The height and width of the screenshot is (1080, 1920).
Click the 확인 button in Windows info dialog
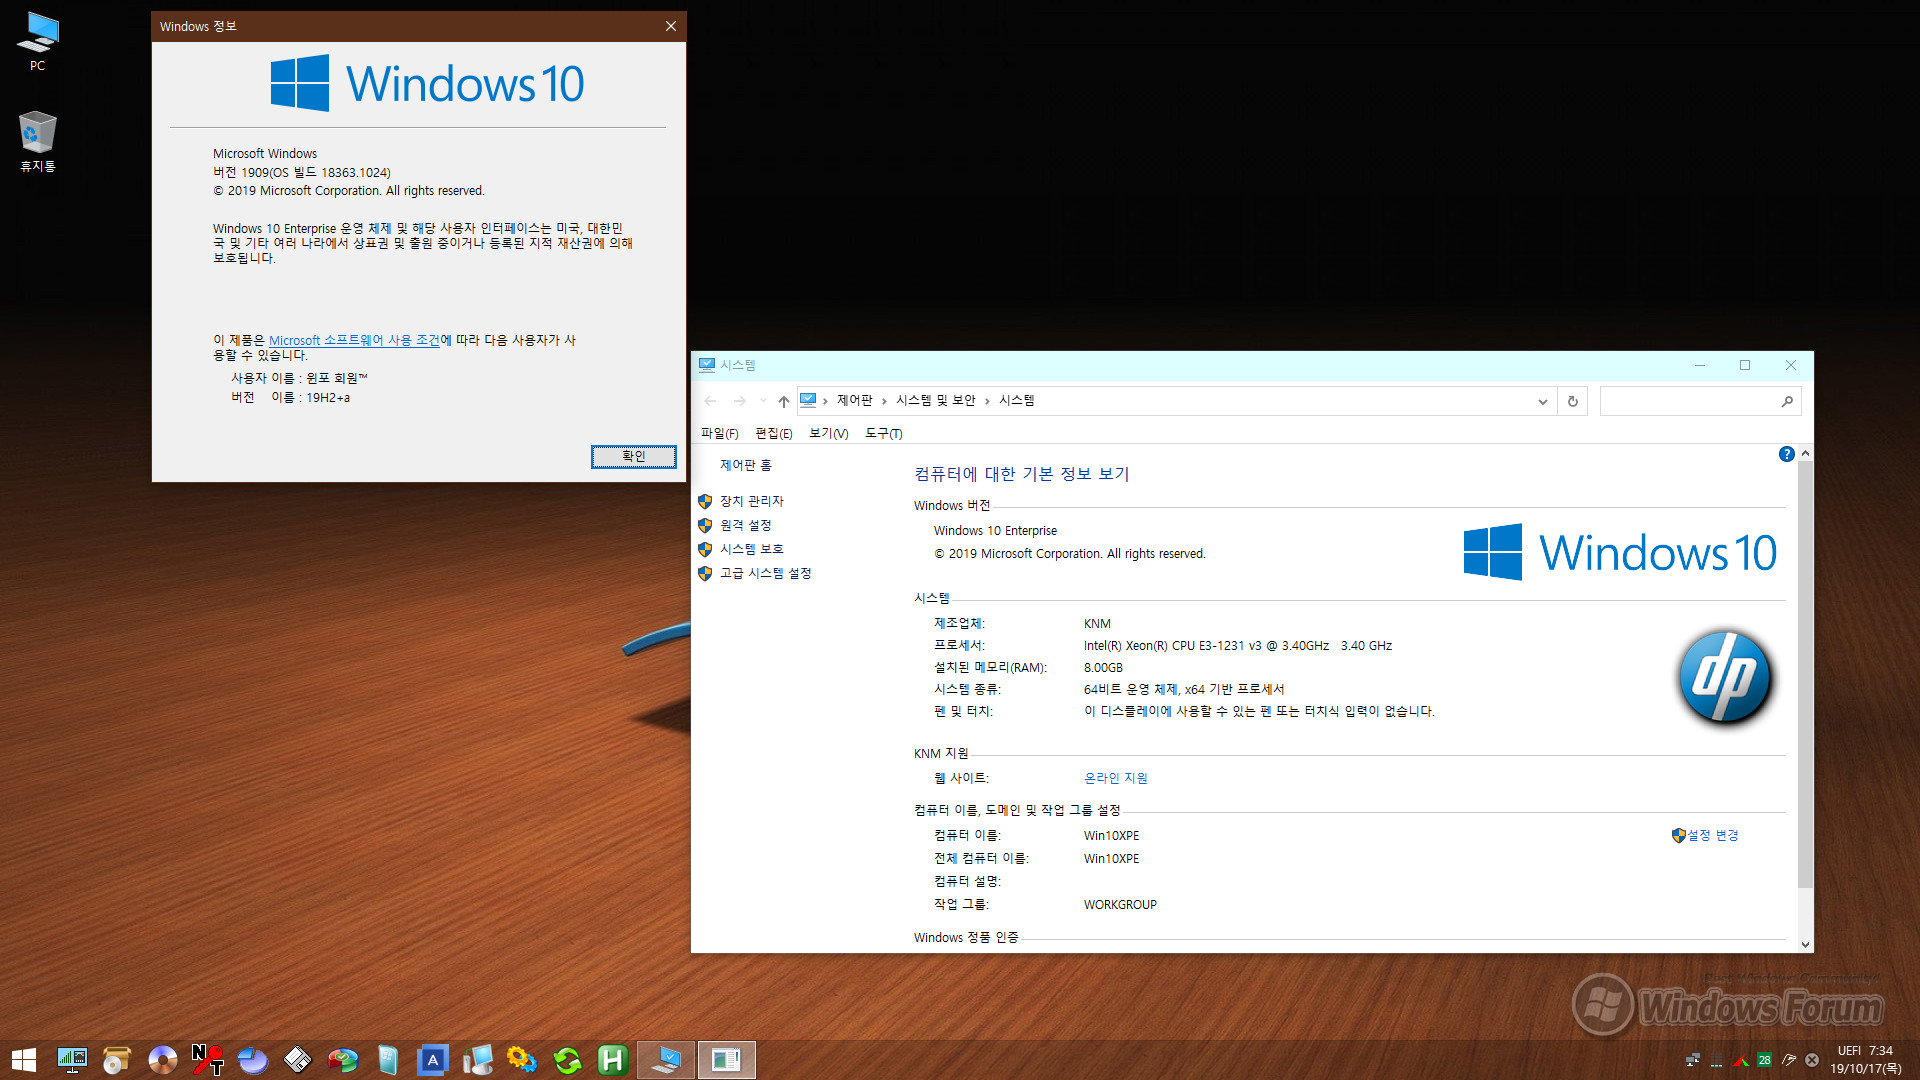tap(634, 456)
